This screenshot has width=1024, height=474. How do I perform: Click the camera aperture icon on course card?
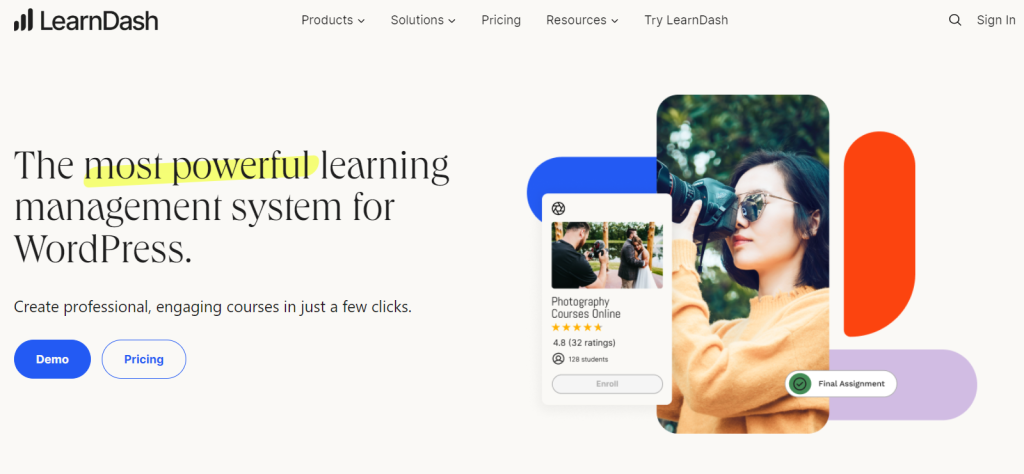click(558, 208)
